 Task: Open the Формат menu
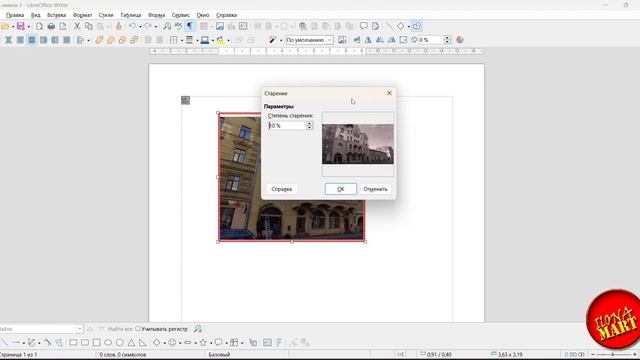pyautogui.click(x=82, y=15)
